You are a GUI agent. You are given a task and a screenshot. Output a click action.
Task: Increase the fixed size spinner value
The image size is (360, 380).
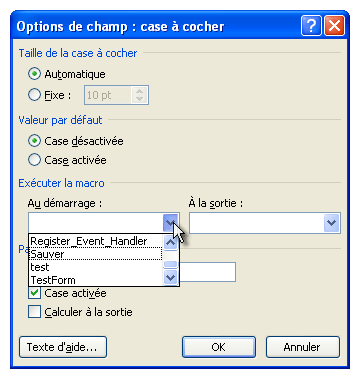tap(139, 91)
